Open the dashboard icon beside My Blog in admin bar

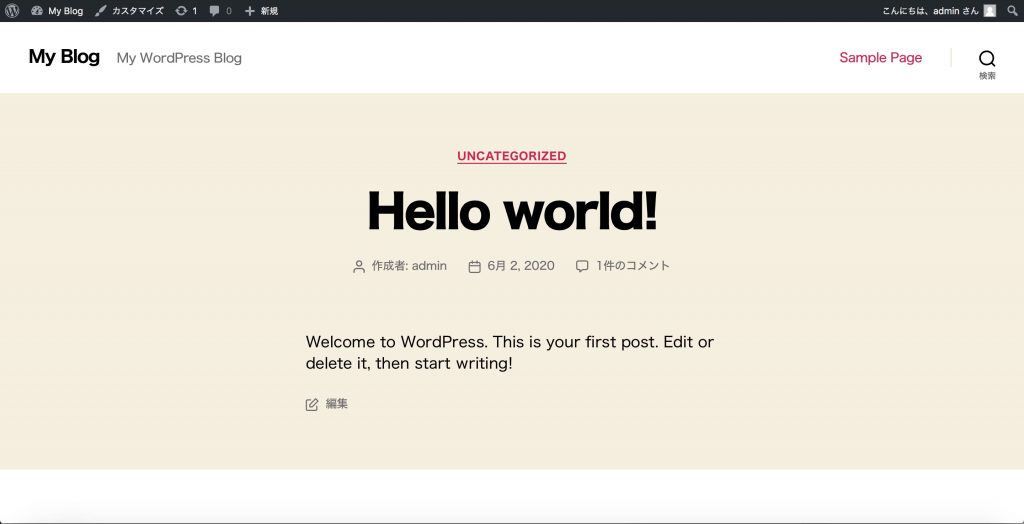click(37, 11)
